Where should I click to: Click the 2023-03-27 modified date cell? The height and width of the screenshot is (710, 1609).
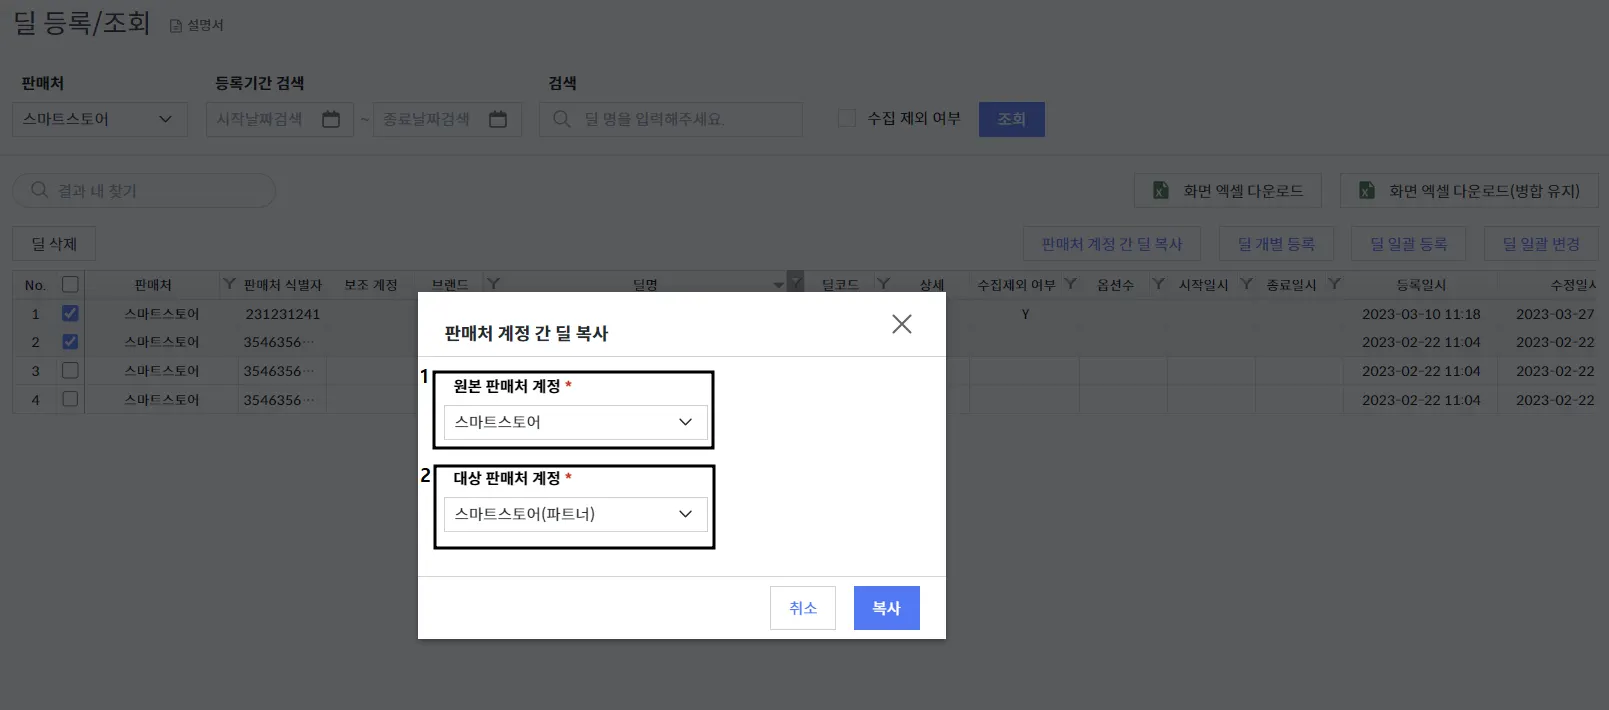1555,314
